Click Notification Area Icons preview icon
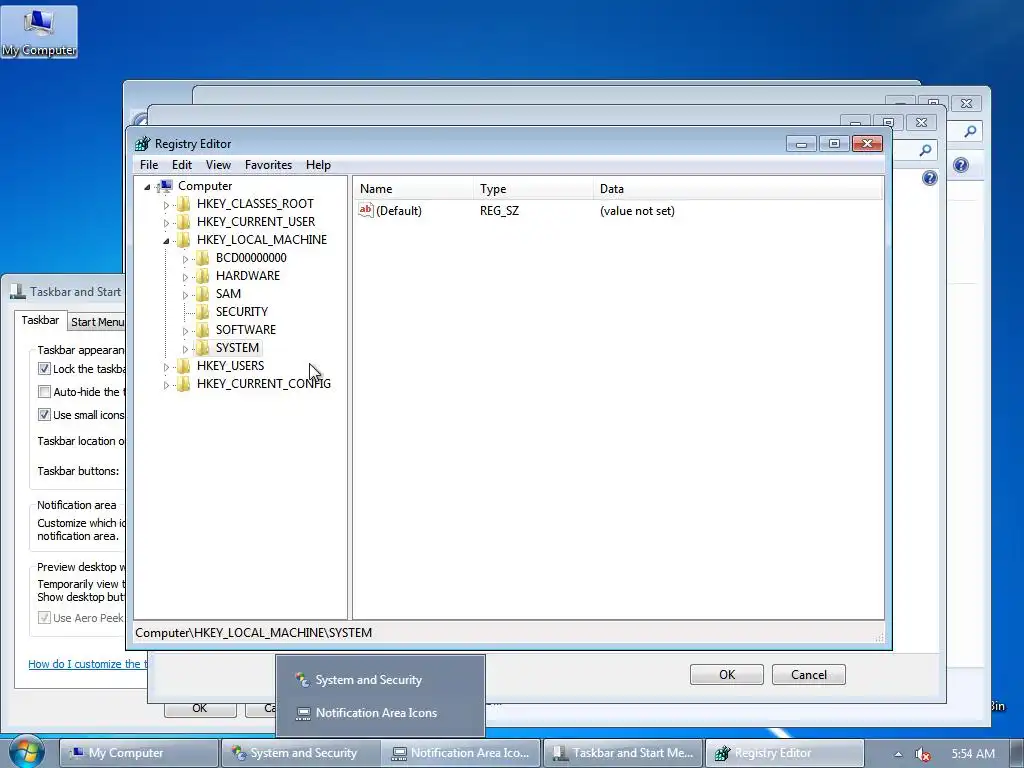Screen dimensions: 1024x768 coord(302,713)
